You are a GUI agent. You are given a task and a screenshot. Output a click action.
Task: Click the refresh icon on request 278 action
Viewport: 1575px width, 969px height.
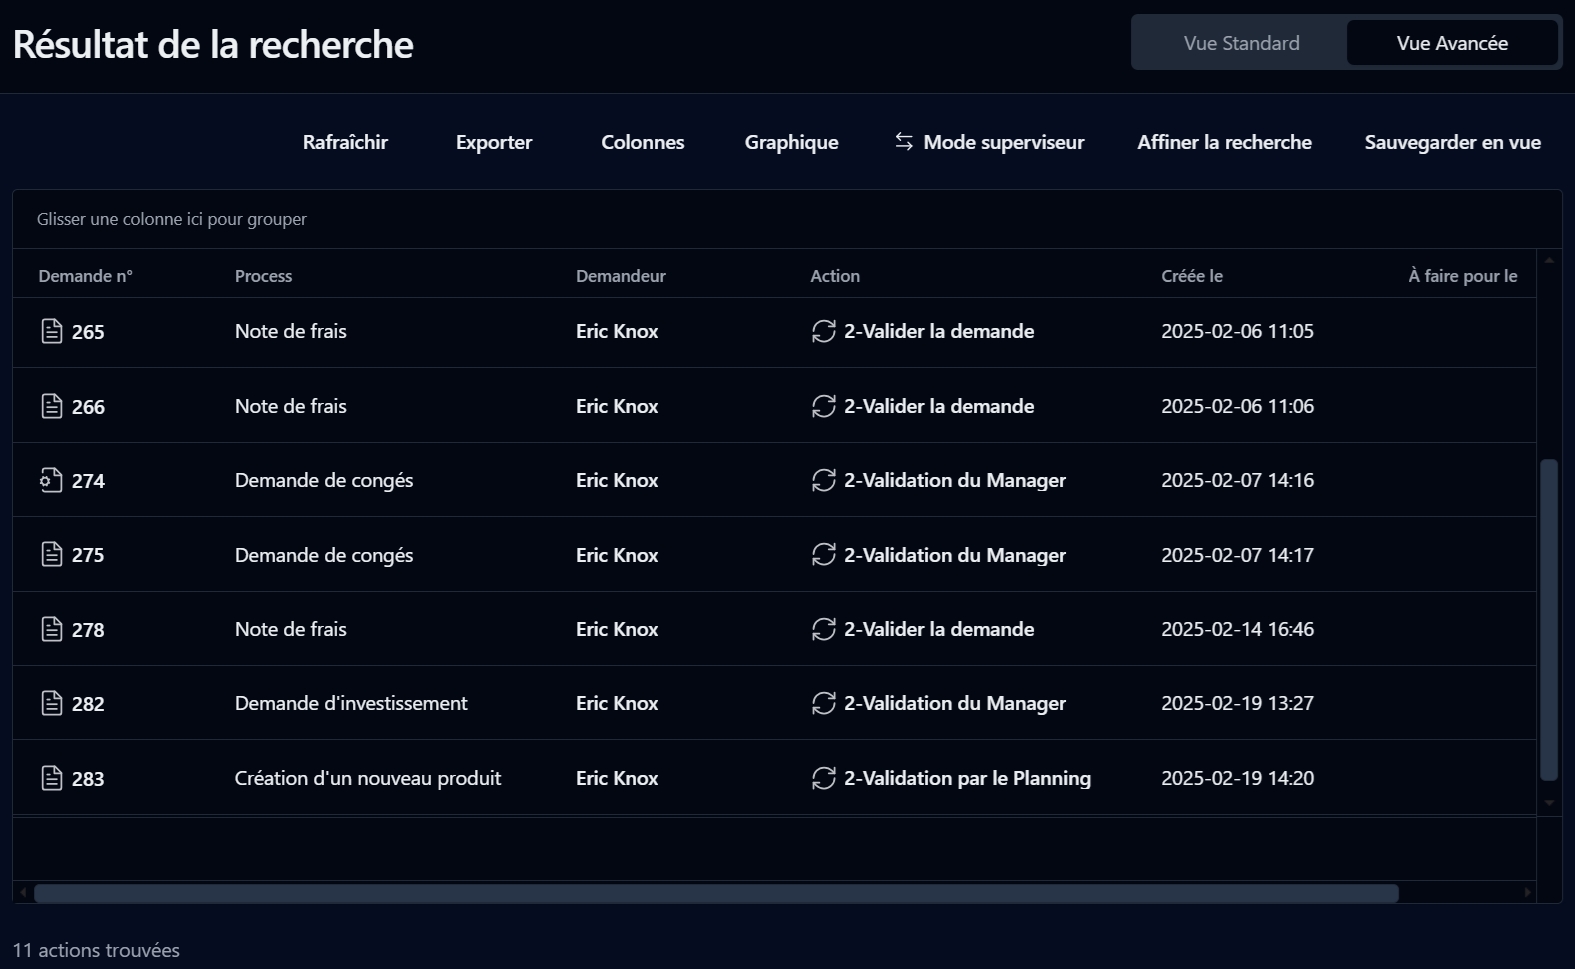tap(823, 629)
